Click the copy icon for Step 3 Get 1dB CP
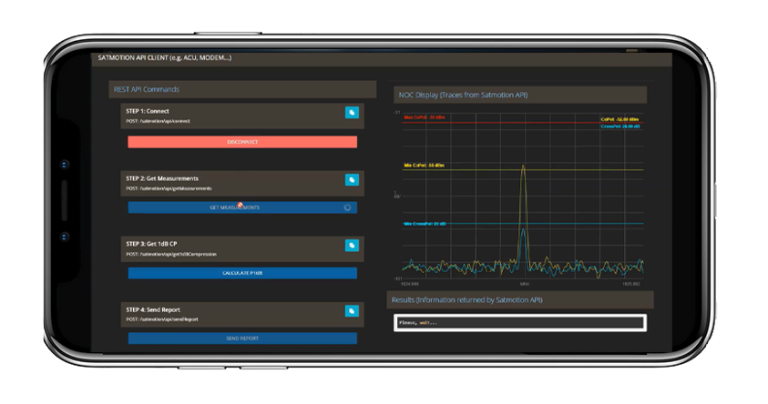Viewport: 768px width, 404px height. (352, 244)
